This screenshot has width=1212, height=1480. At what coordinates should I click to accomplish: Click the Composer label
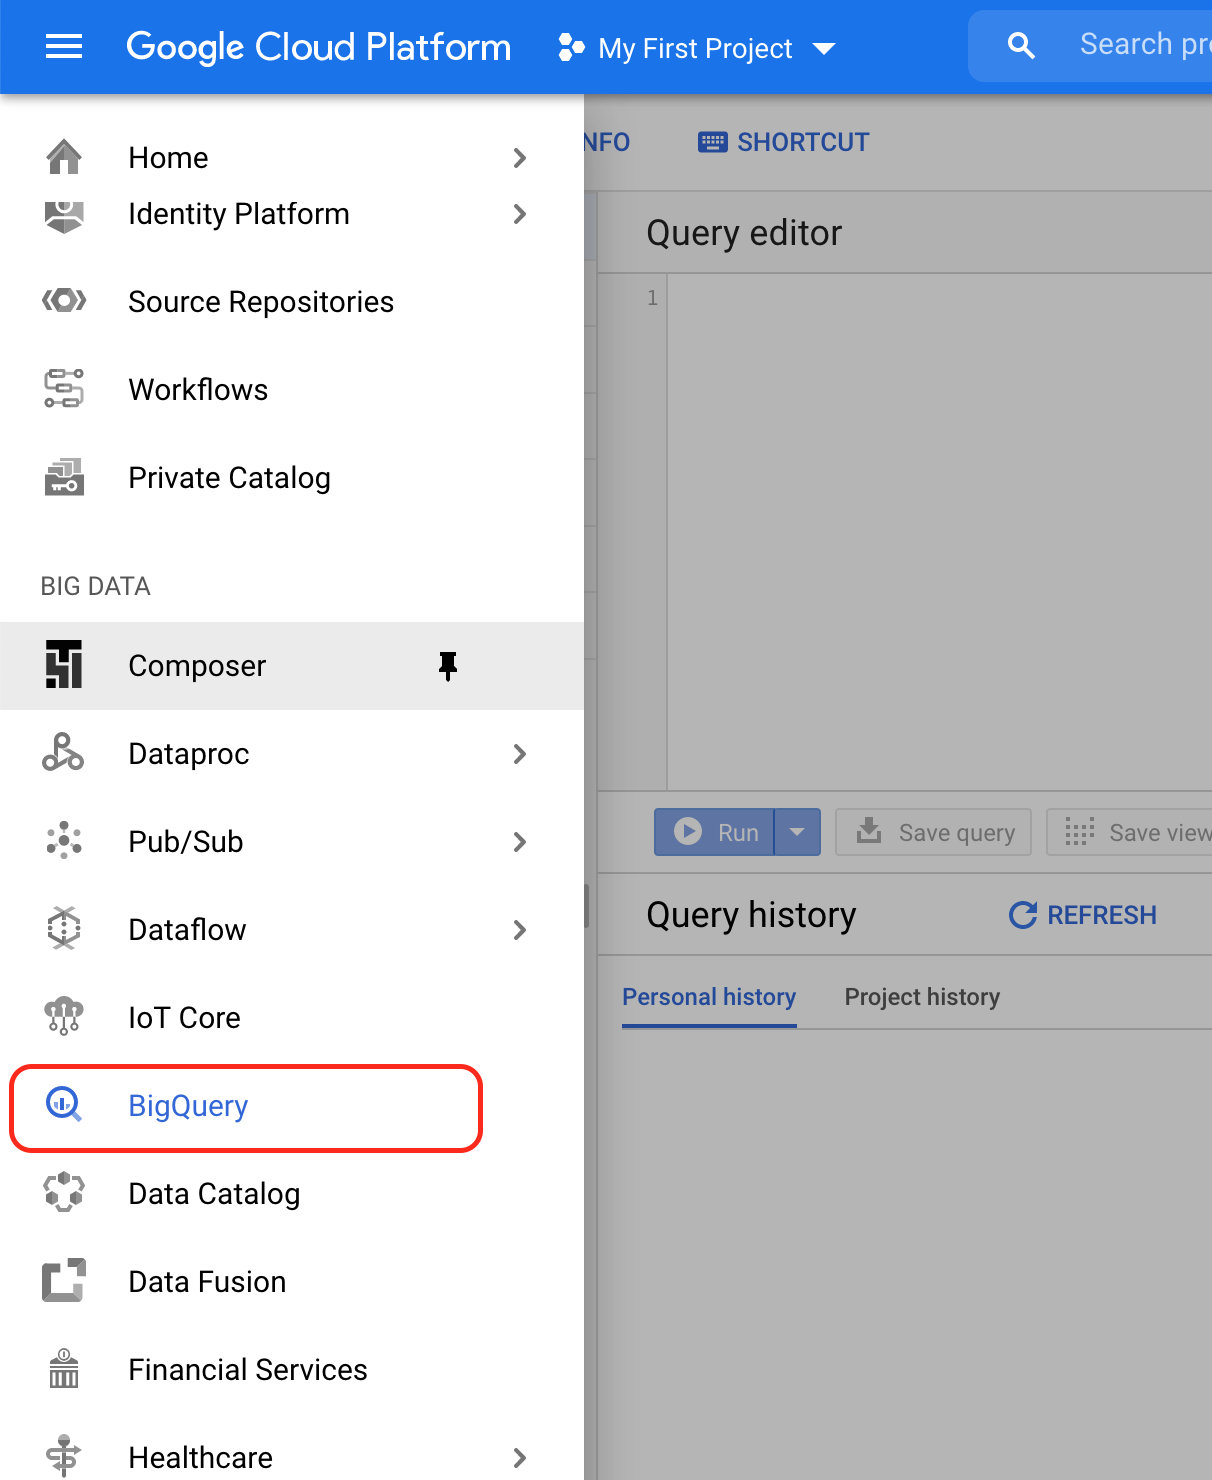pos(197,666)
